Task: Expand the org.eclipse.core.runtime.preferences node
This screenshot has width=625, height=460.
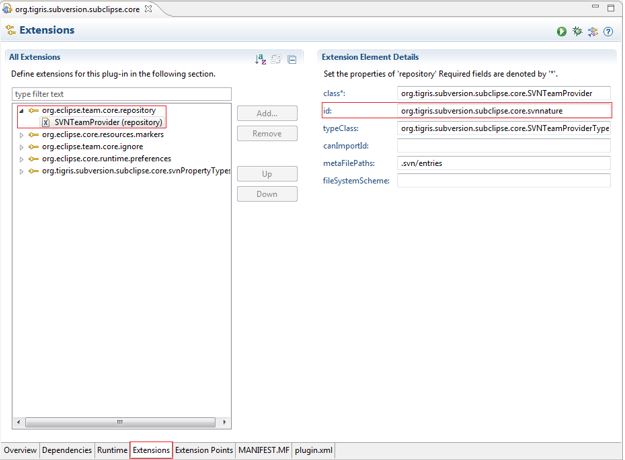Action: (x=22, y=158)
